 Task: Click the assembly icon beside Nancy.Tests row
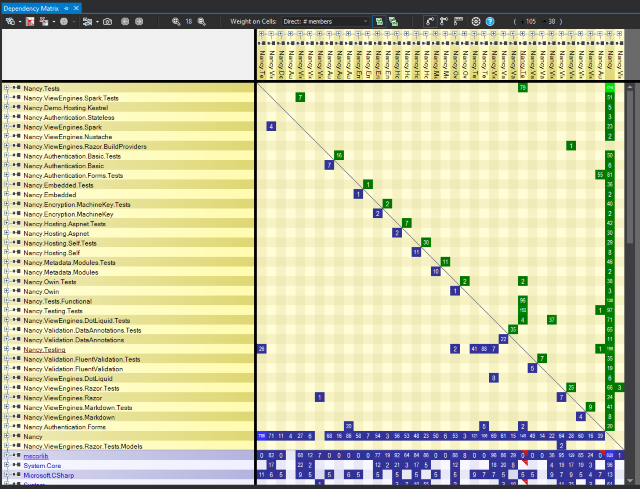click(x=16, y=88)
